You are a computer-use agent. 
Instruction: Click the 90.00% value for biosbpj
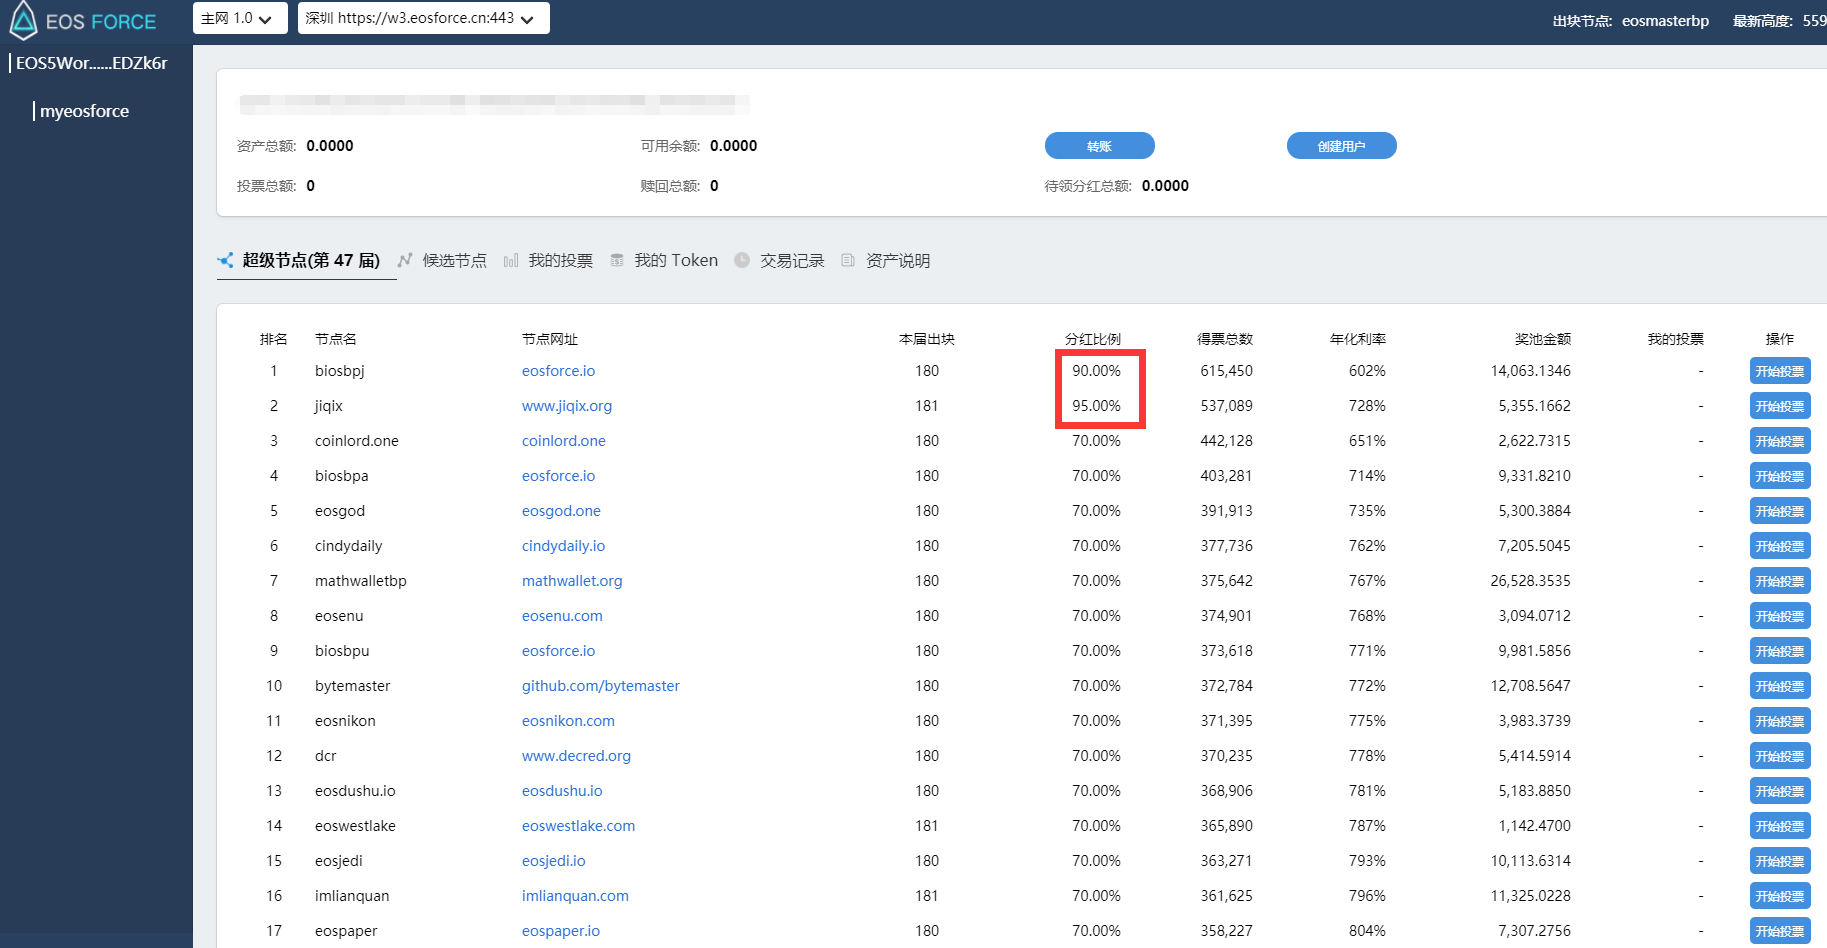[x=1097, y=371]
